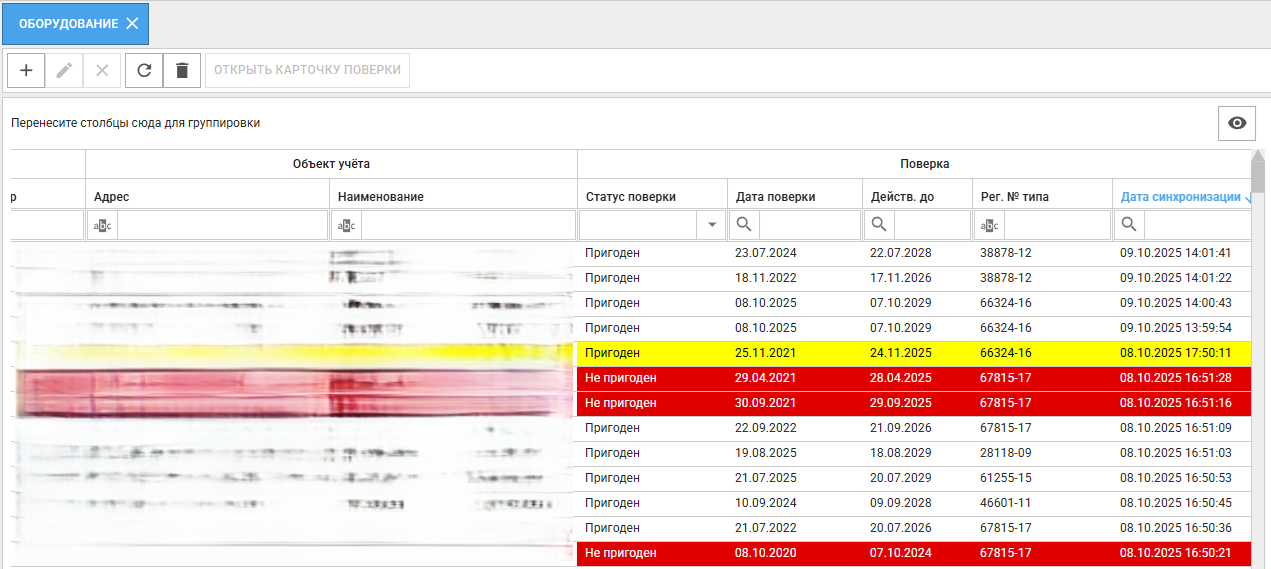Click search icon in Дата поверки filter
This screenshot has width=1271, height=569.
[744, 225]
